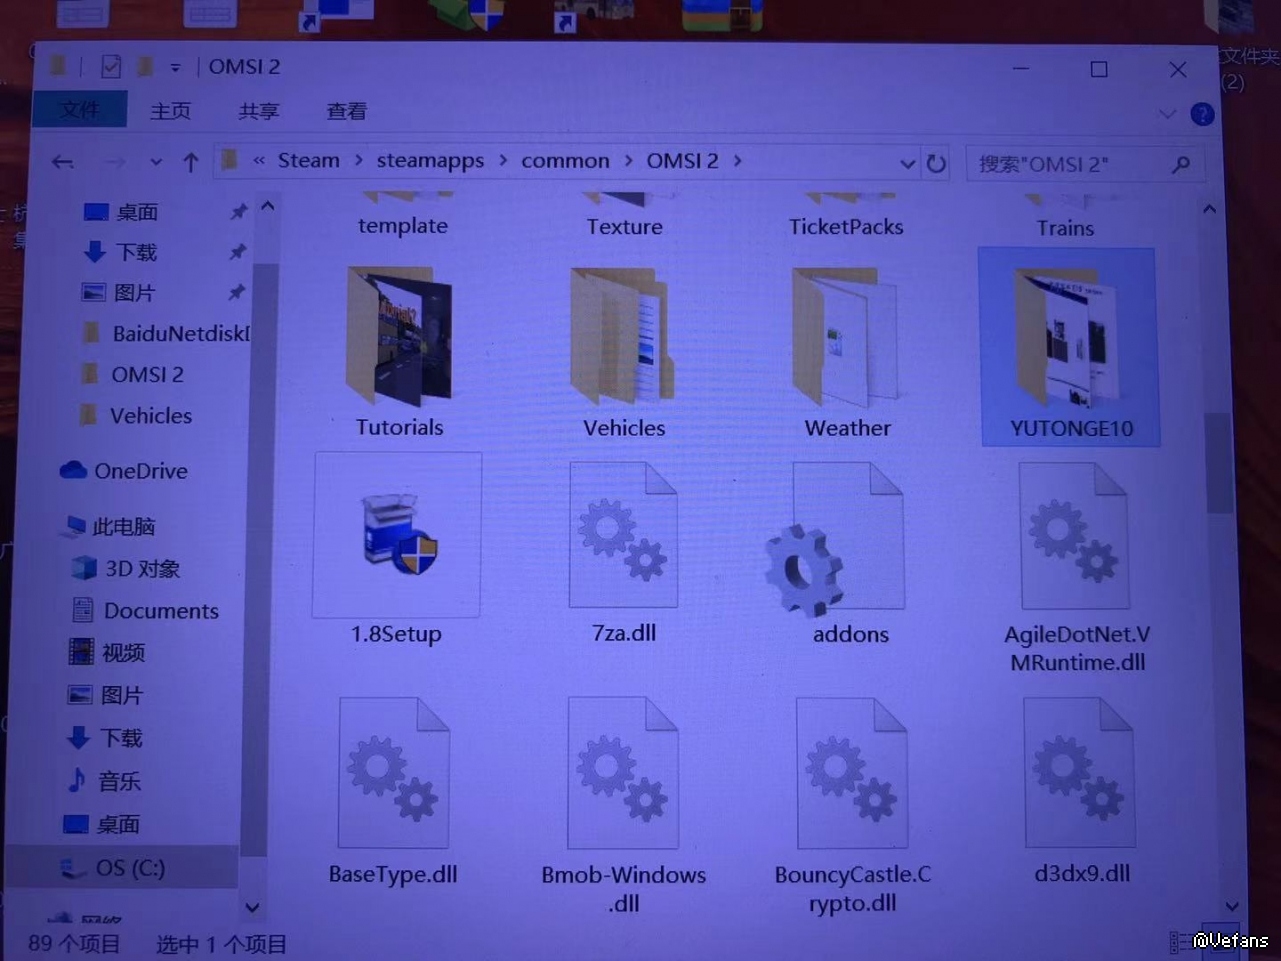Click the navigation pane scroll up arrow
This screenshot has height=961, width=1281.
(267, 207)
